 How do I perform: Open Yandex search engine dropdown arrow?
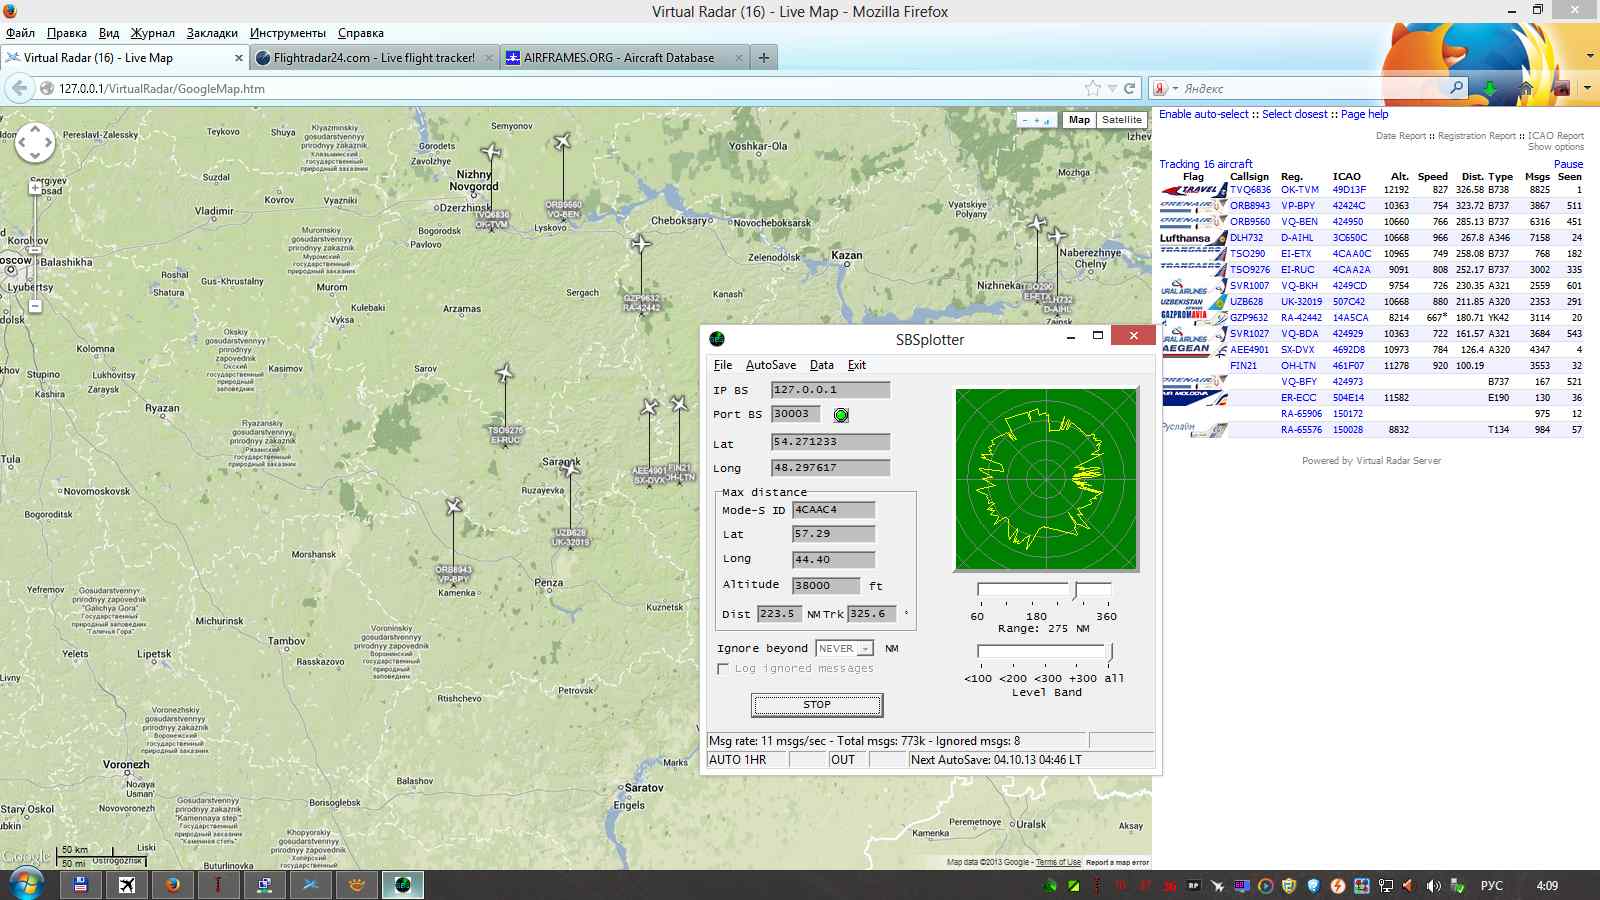pyautogui.click(x=1175, y=88)
